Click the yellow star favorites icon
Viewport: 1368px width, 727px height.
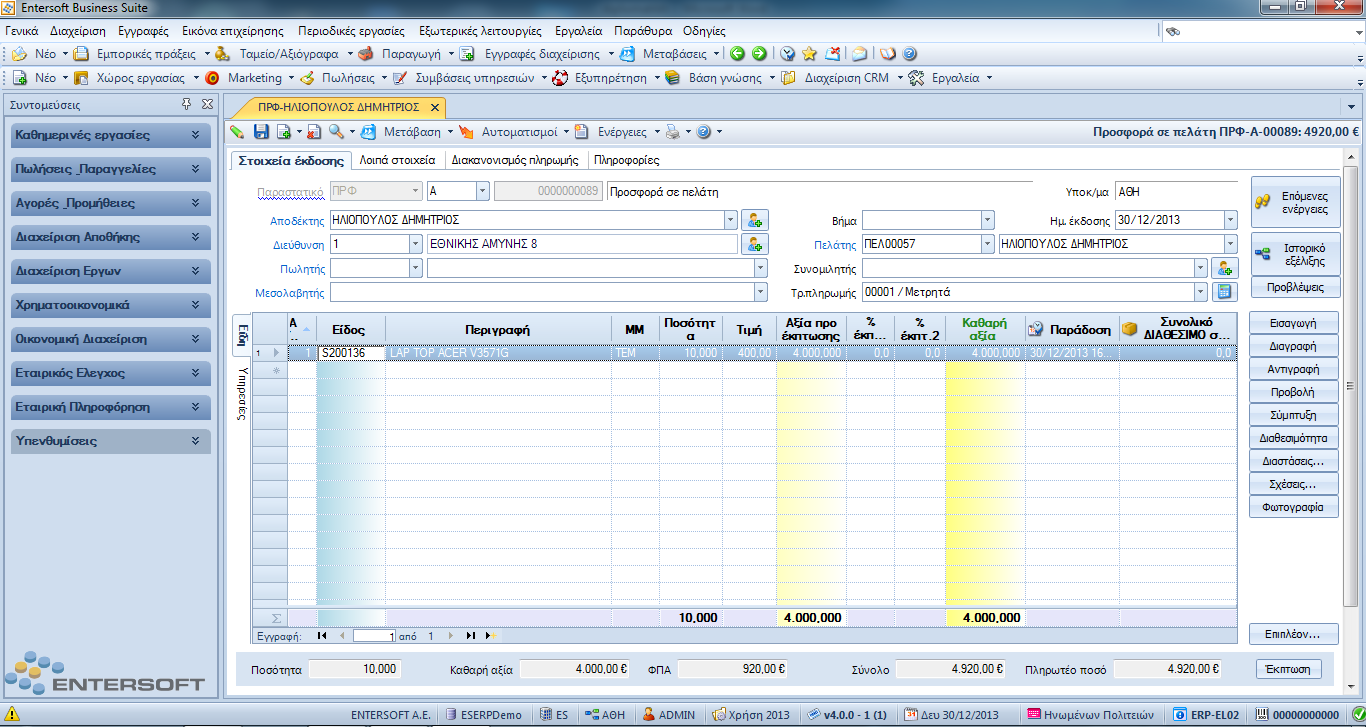tap(809, 54)
